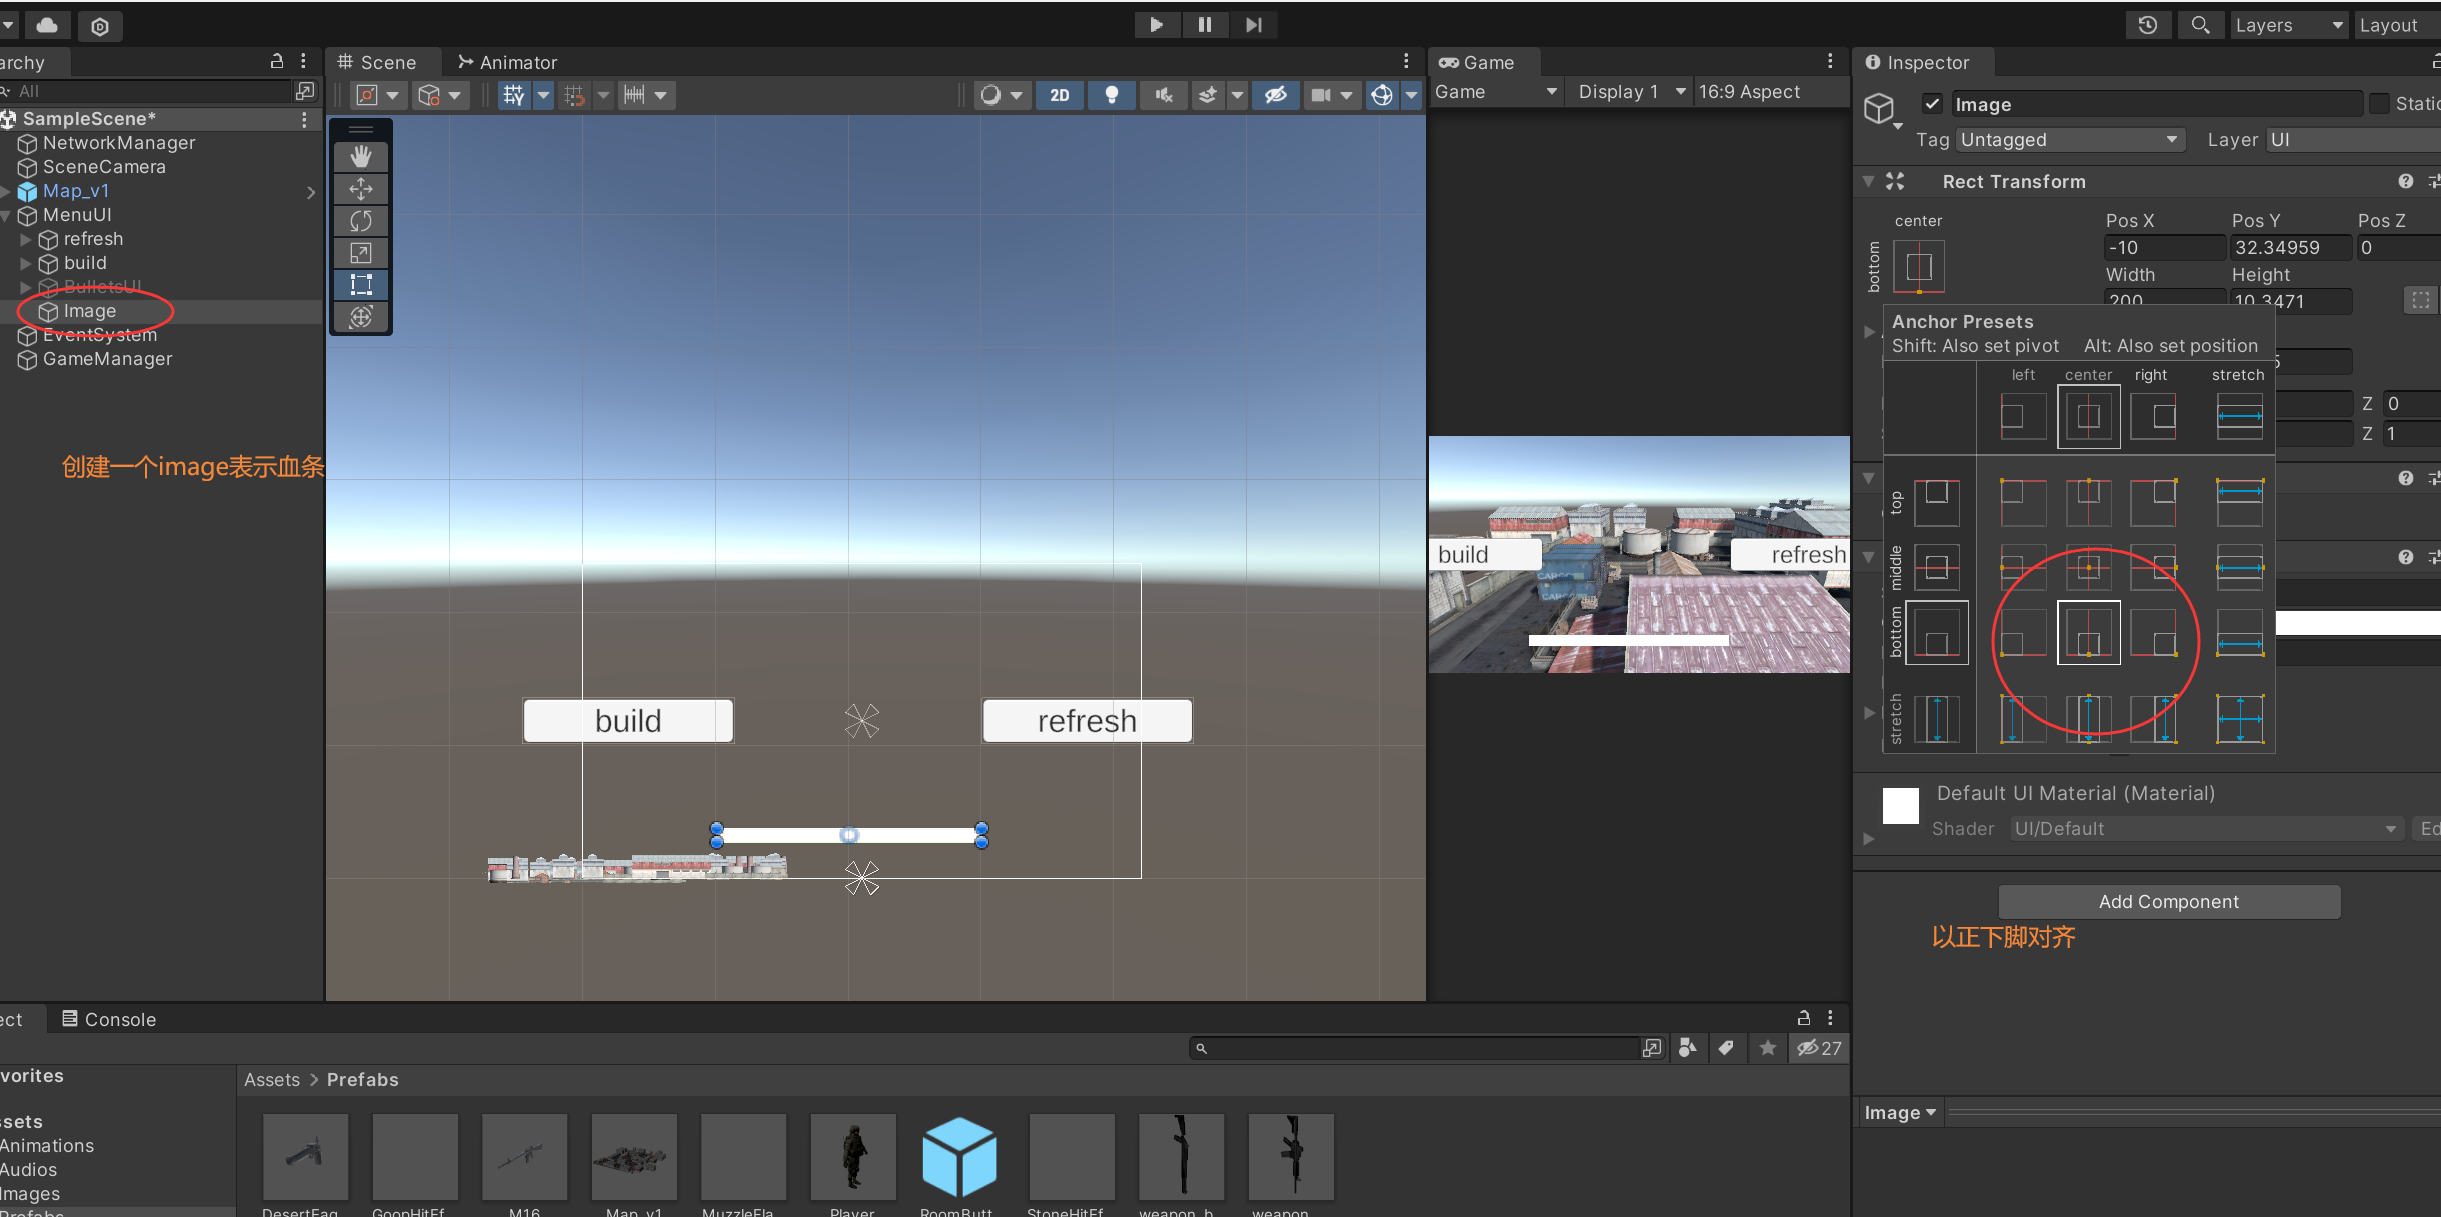Open the Layout dropdown

(2397, 25)
